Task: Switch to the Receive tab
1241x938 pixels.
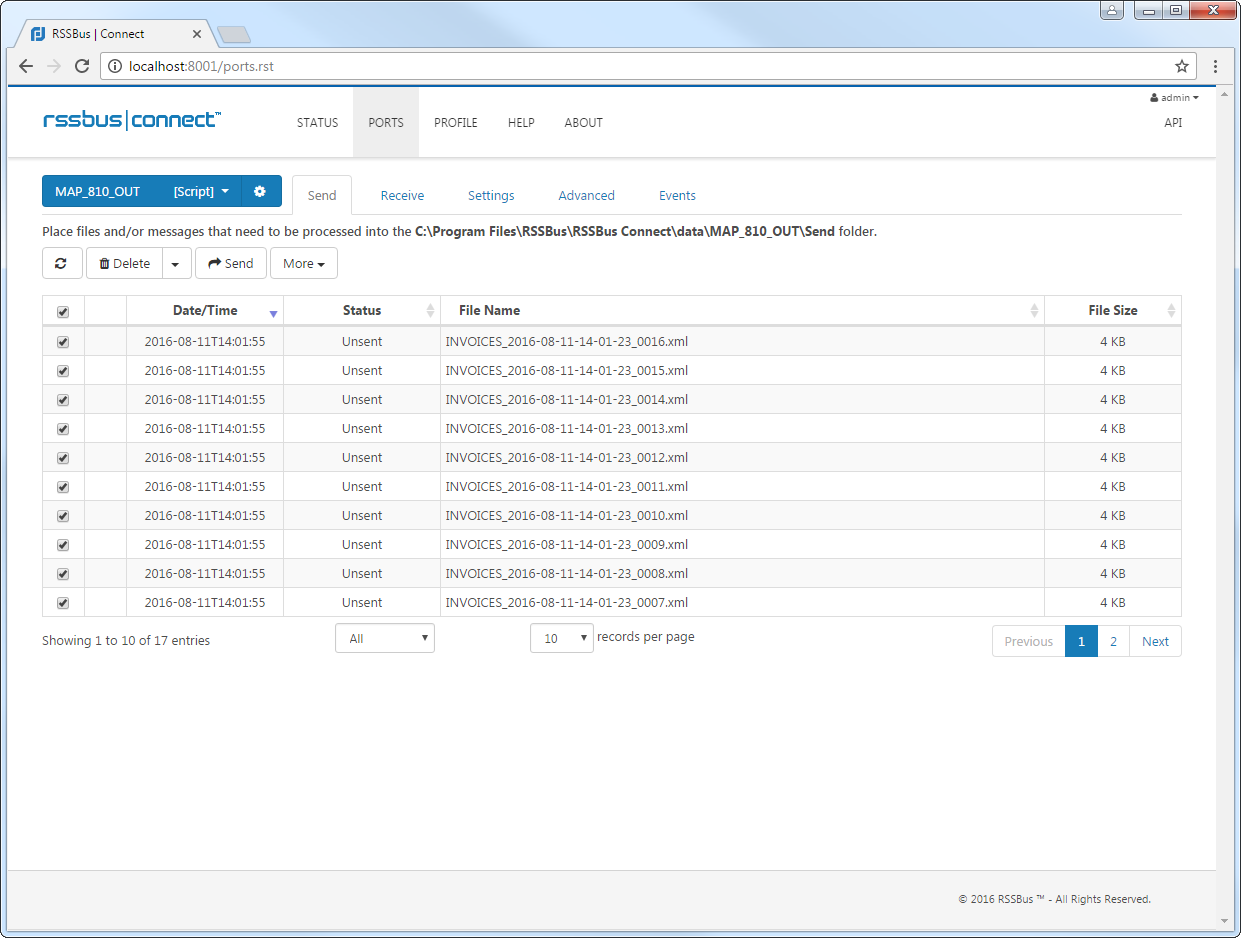Action: [402, 195]
